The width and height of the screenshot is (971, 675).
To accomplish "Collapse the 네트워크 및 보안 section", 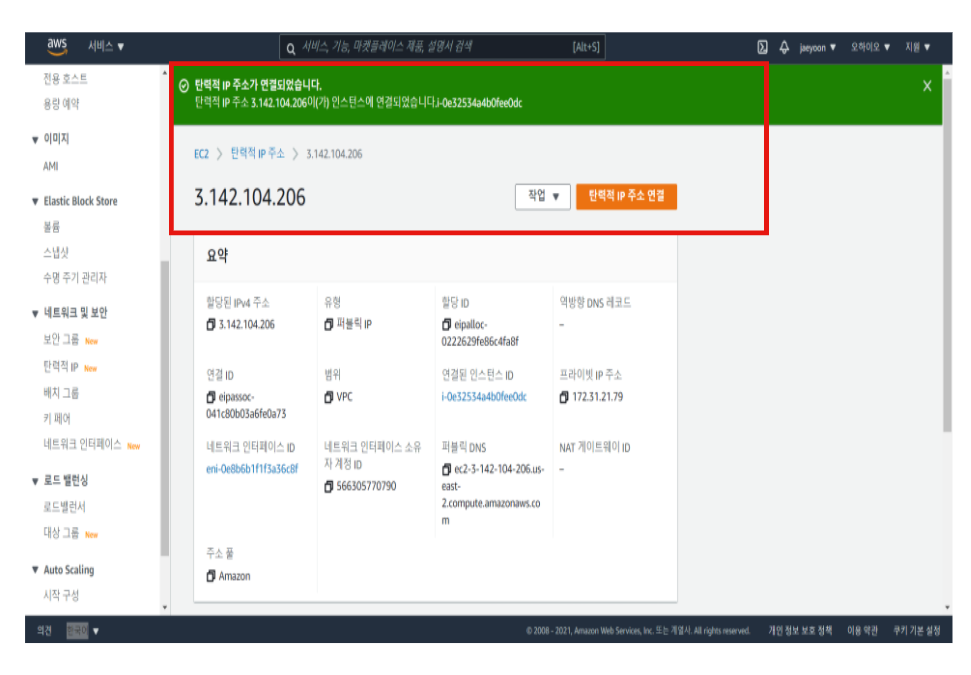I will [x=35, y=314].
